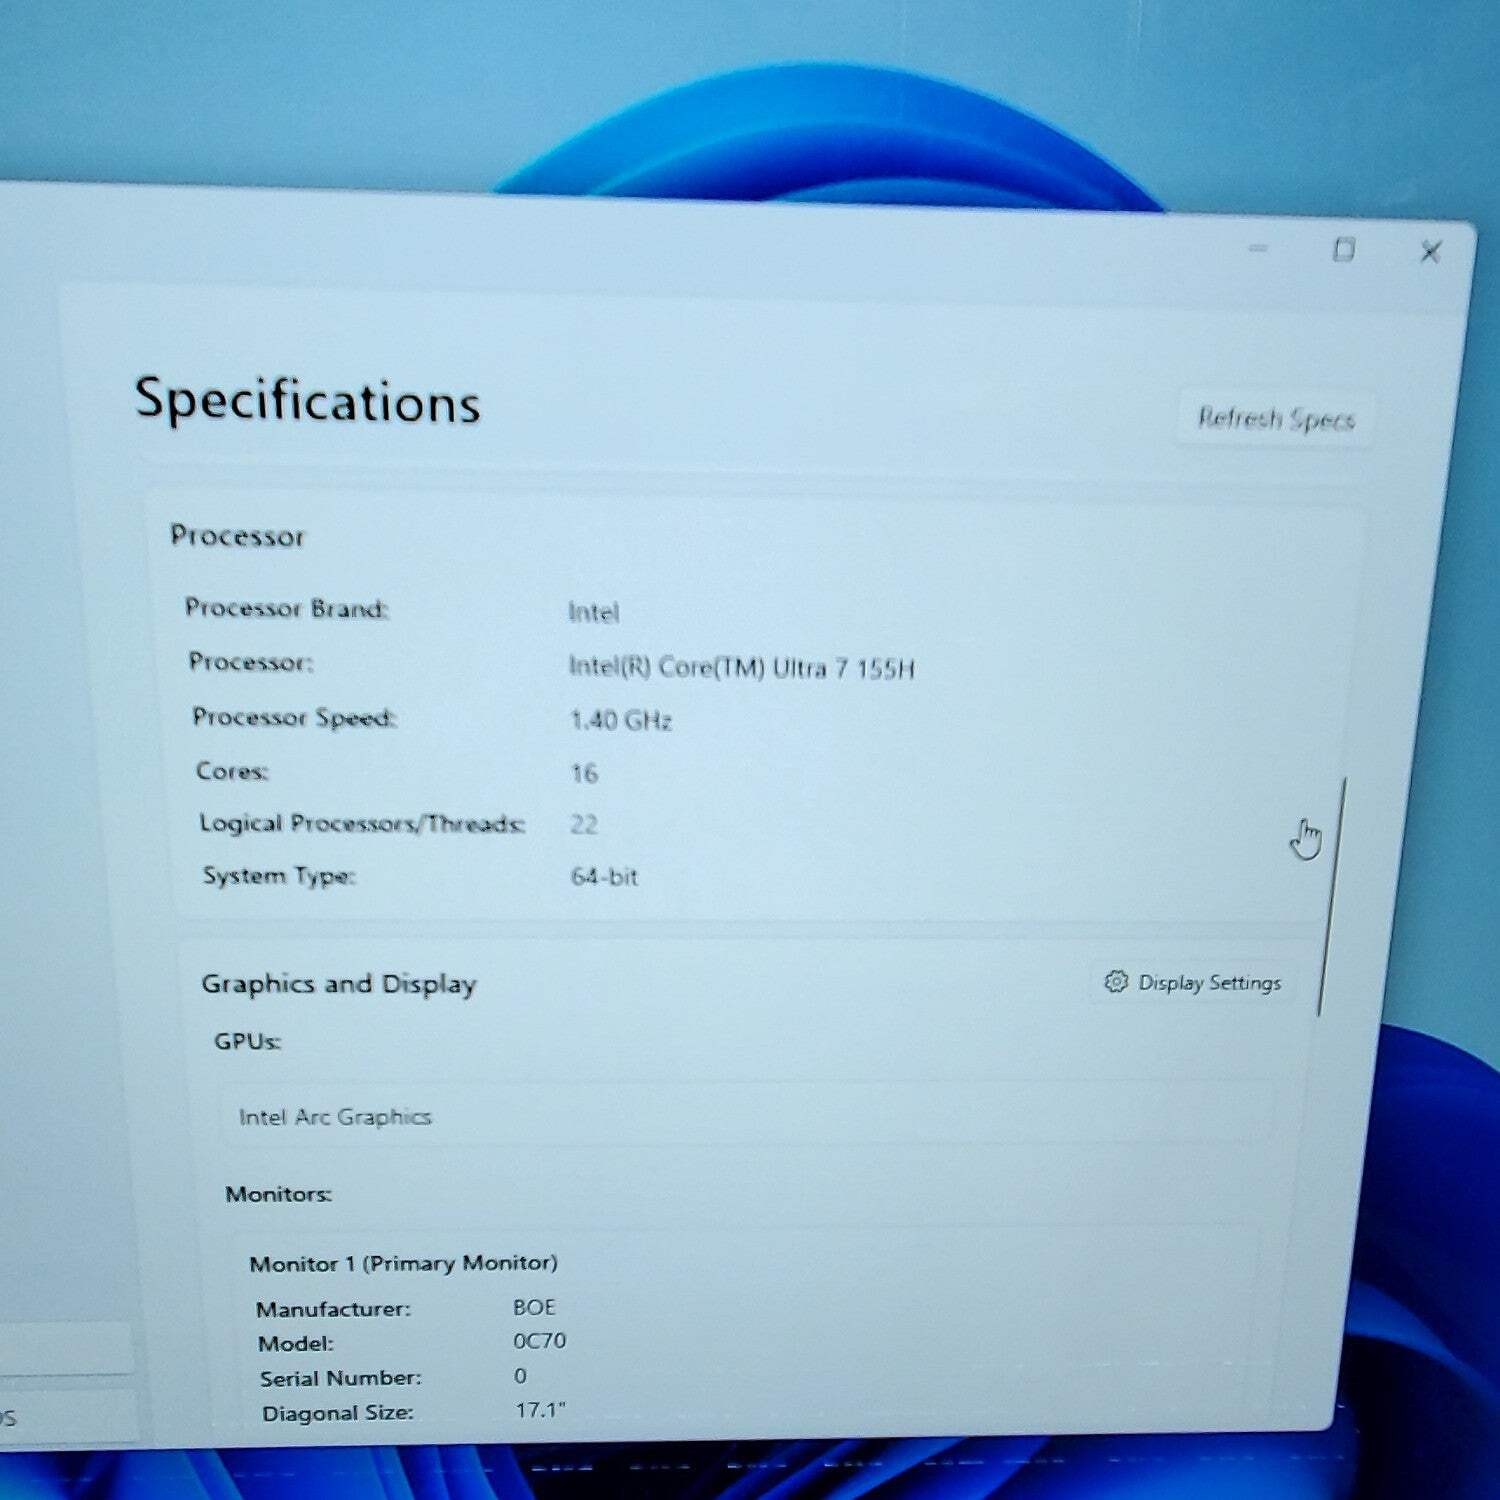Click the Refresh Specs button
Viewport: 1500px width, 1500px height.
coord(1276,418)
